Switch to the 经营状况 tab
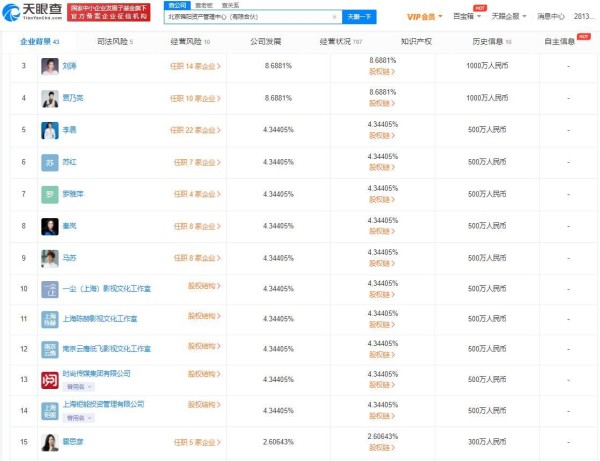Viewport: 600px width, 461px height. [341, 42]
